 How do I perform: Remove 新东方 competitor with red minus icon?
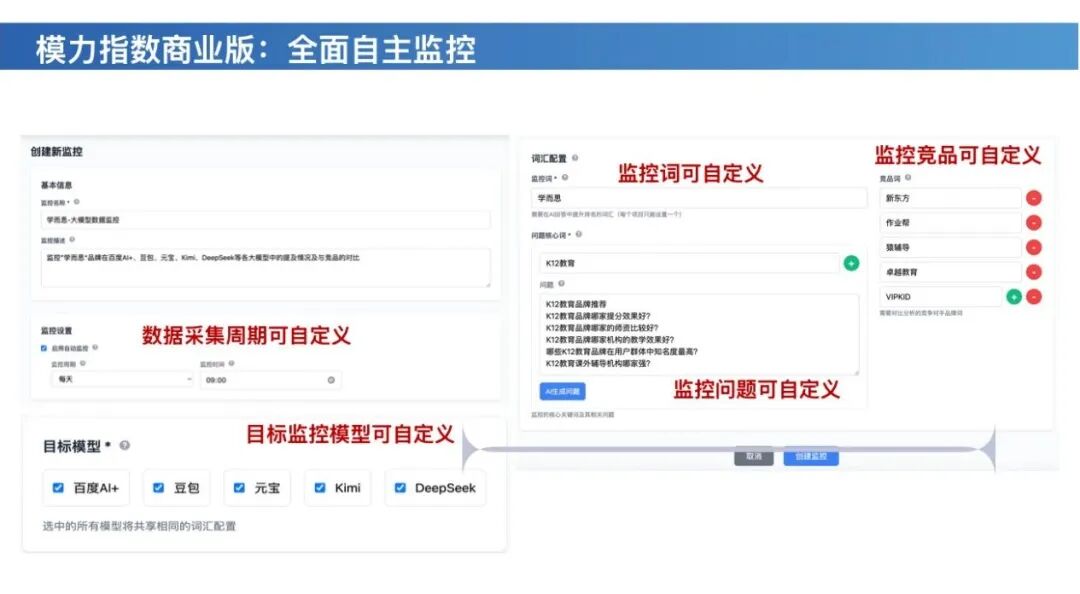tap(1033, 198)
